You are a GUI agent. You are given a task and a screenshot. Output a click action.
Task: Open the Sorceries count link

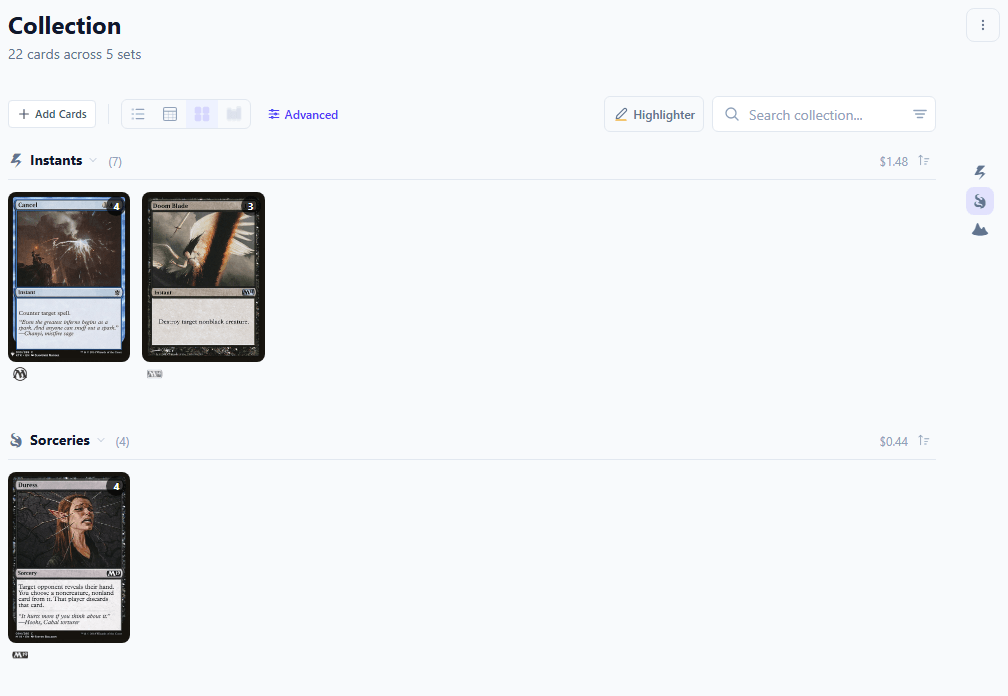click(x=122, y=440)
